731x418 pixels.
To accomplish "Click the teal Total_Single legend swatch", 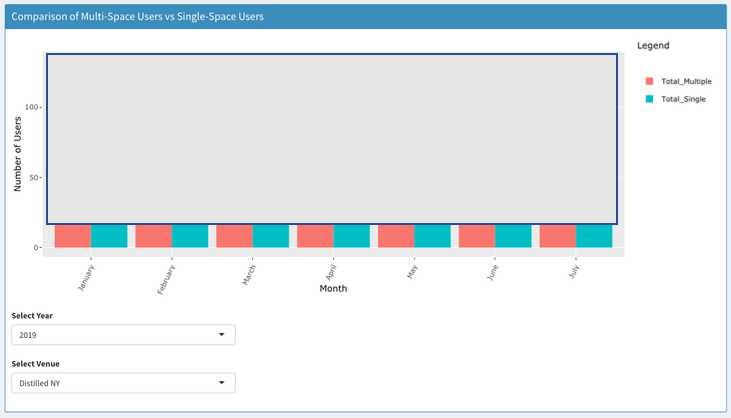I will pyautogui.click(x=649, y=99).
